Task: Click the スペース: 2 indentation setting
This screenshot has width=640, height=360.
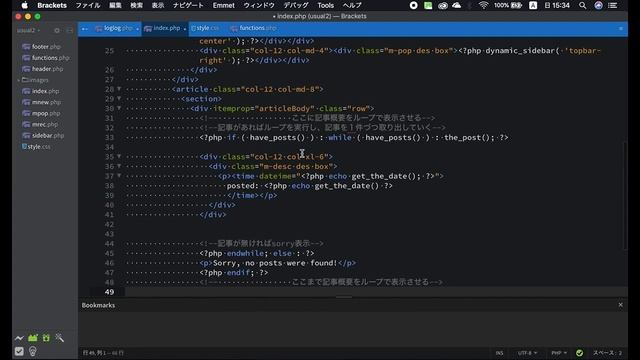Action: (607, 353)
